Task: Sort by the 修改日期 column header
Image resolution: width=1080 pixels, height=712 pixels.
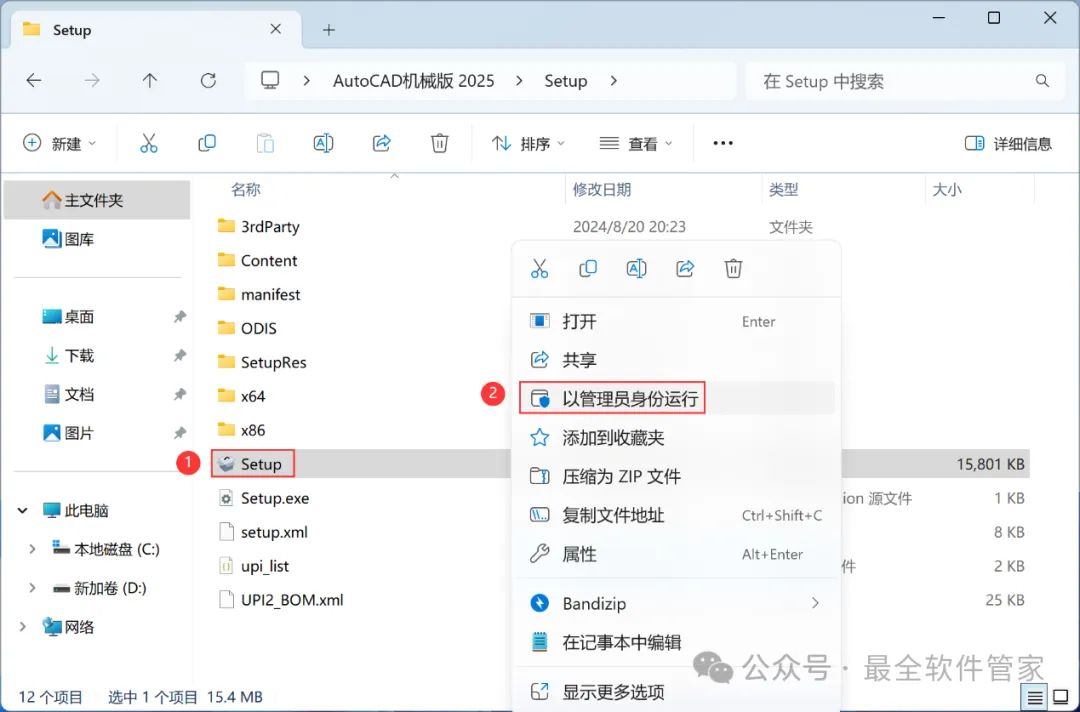Action: point(601,189)
